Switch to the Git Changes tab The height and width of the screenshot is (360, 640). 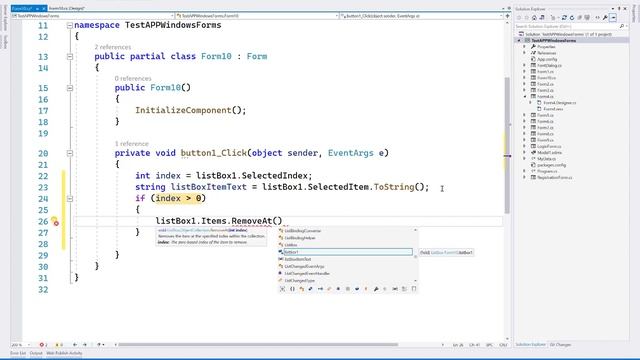pyautogui.click(x=560, y=345)
